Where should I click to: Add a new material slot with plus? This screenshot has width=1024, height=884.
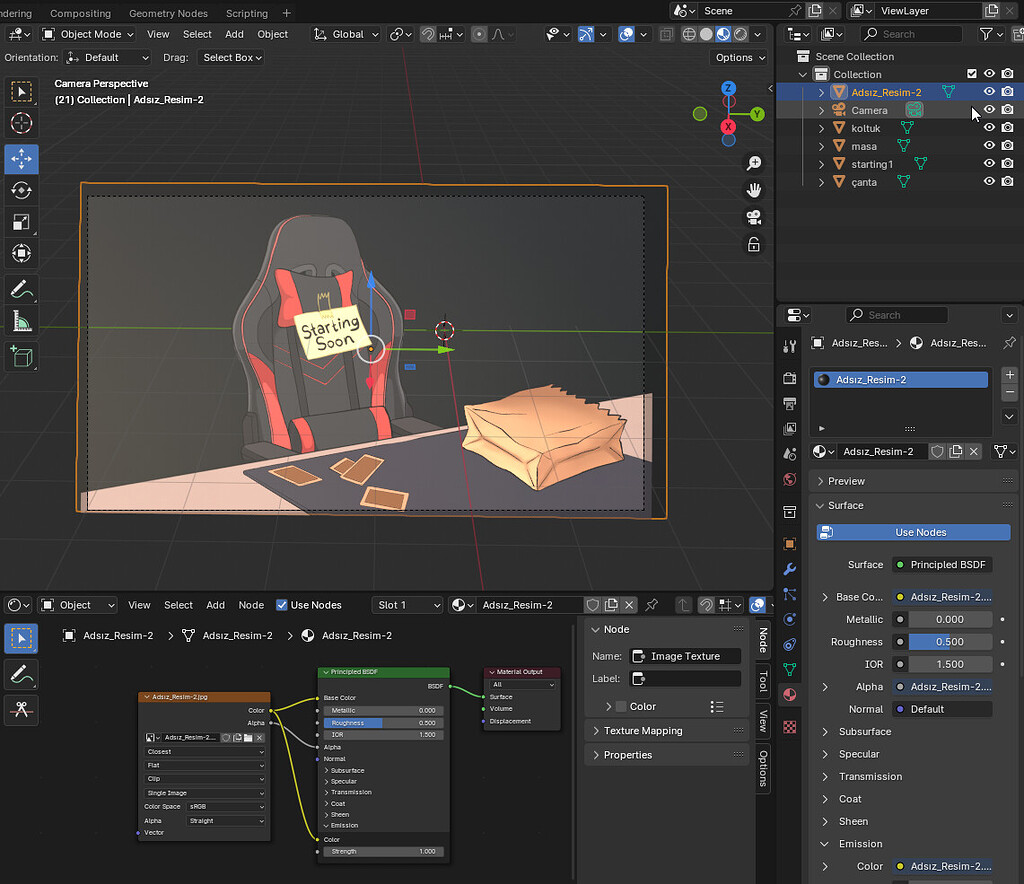click(x=1010, y=375)
